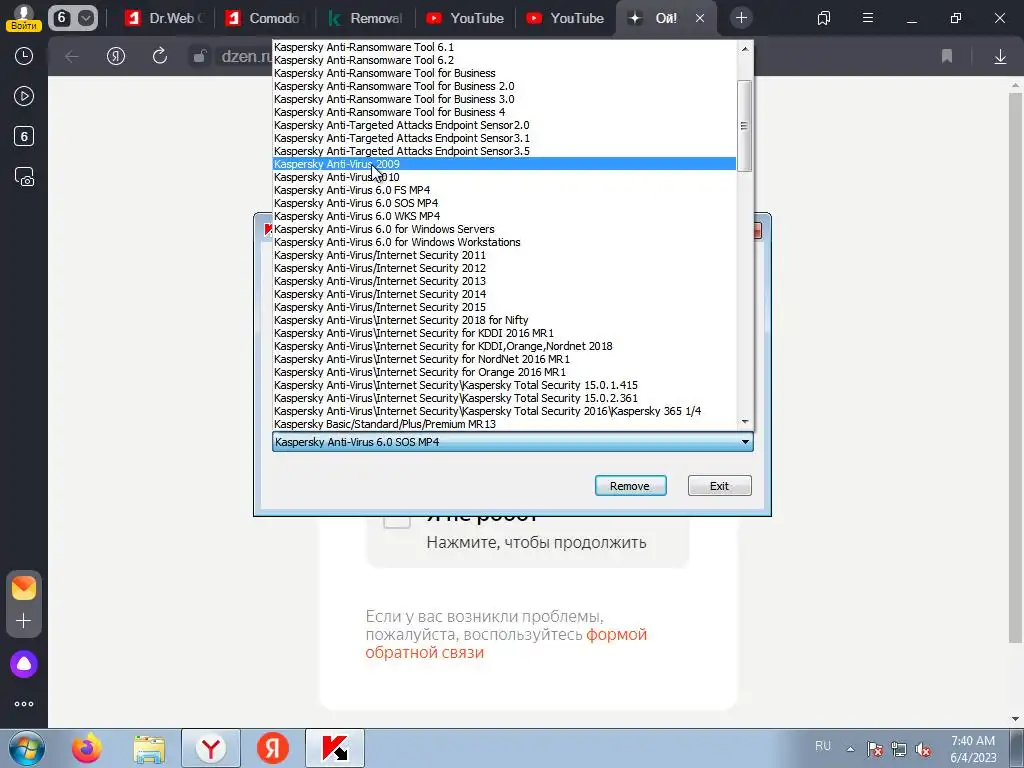This screenshot has width=1024, height=768.
Task: Open the bookmarks collections icon in title bar
Action: coord(824,18)
